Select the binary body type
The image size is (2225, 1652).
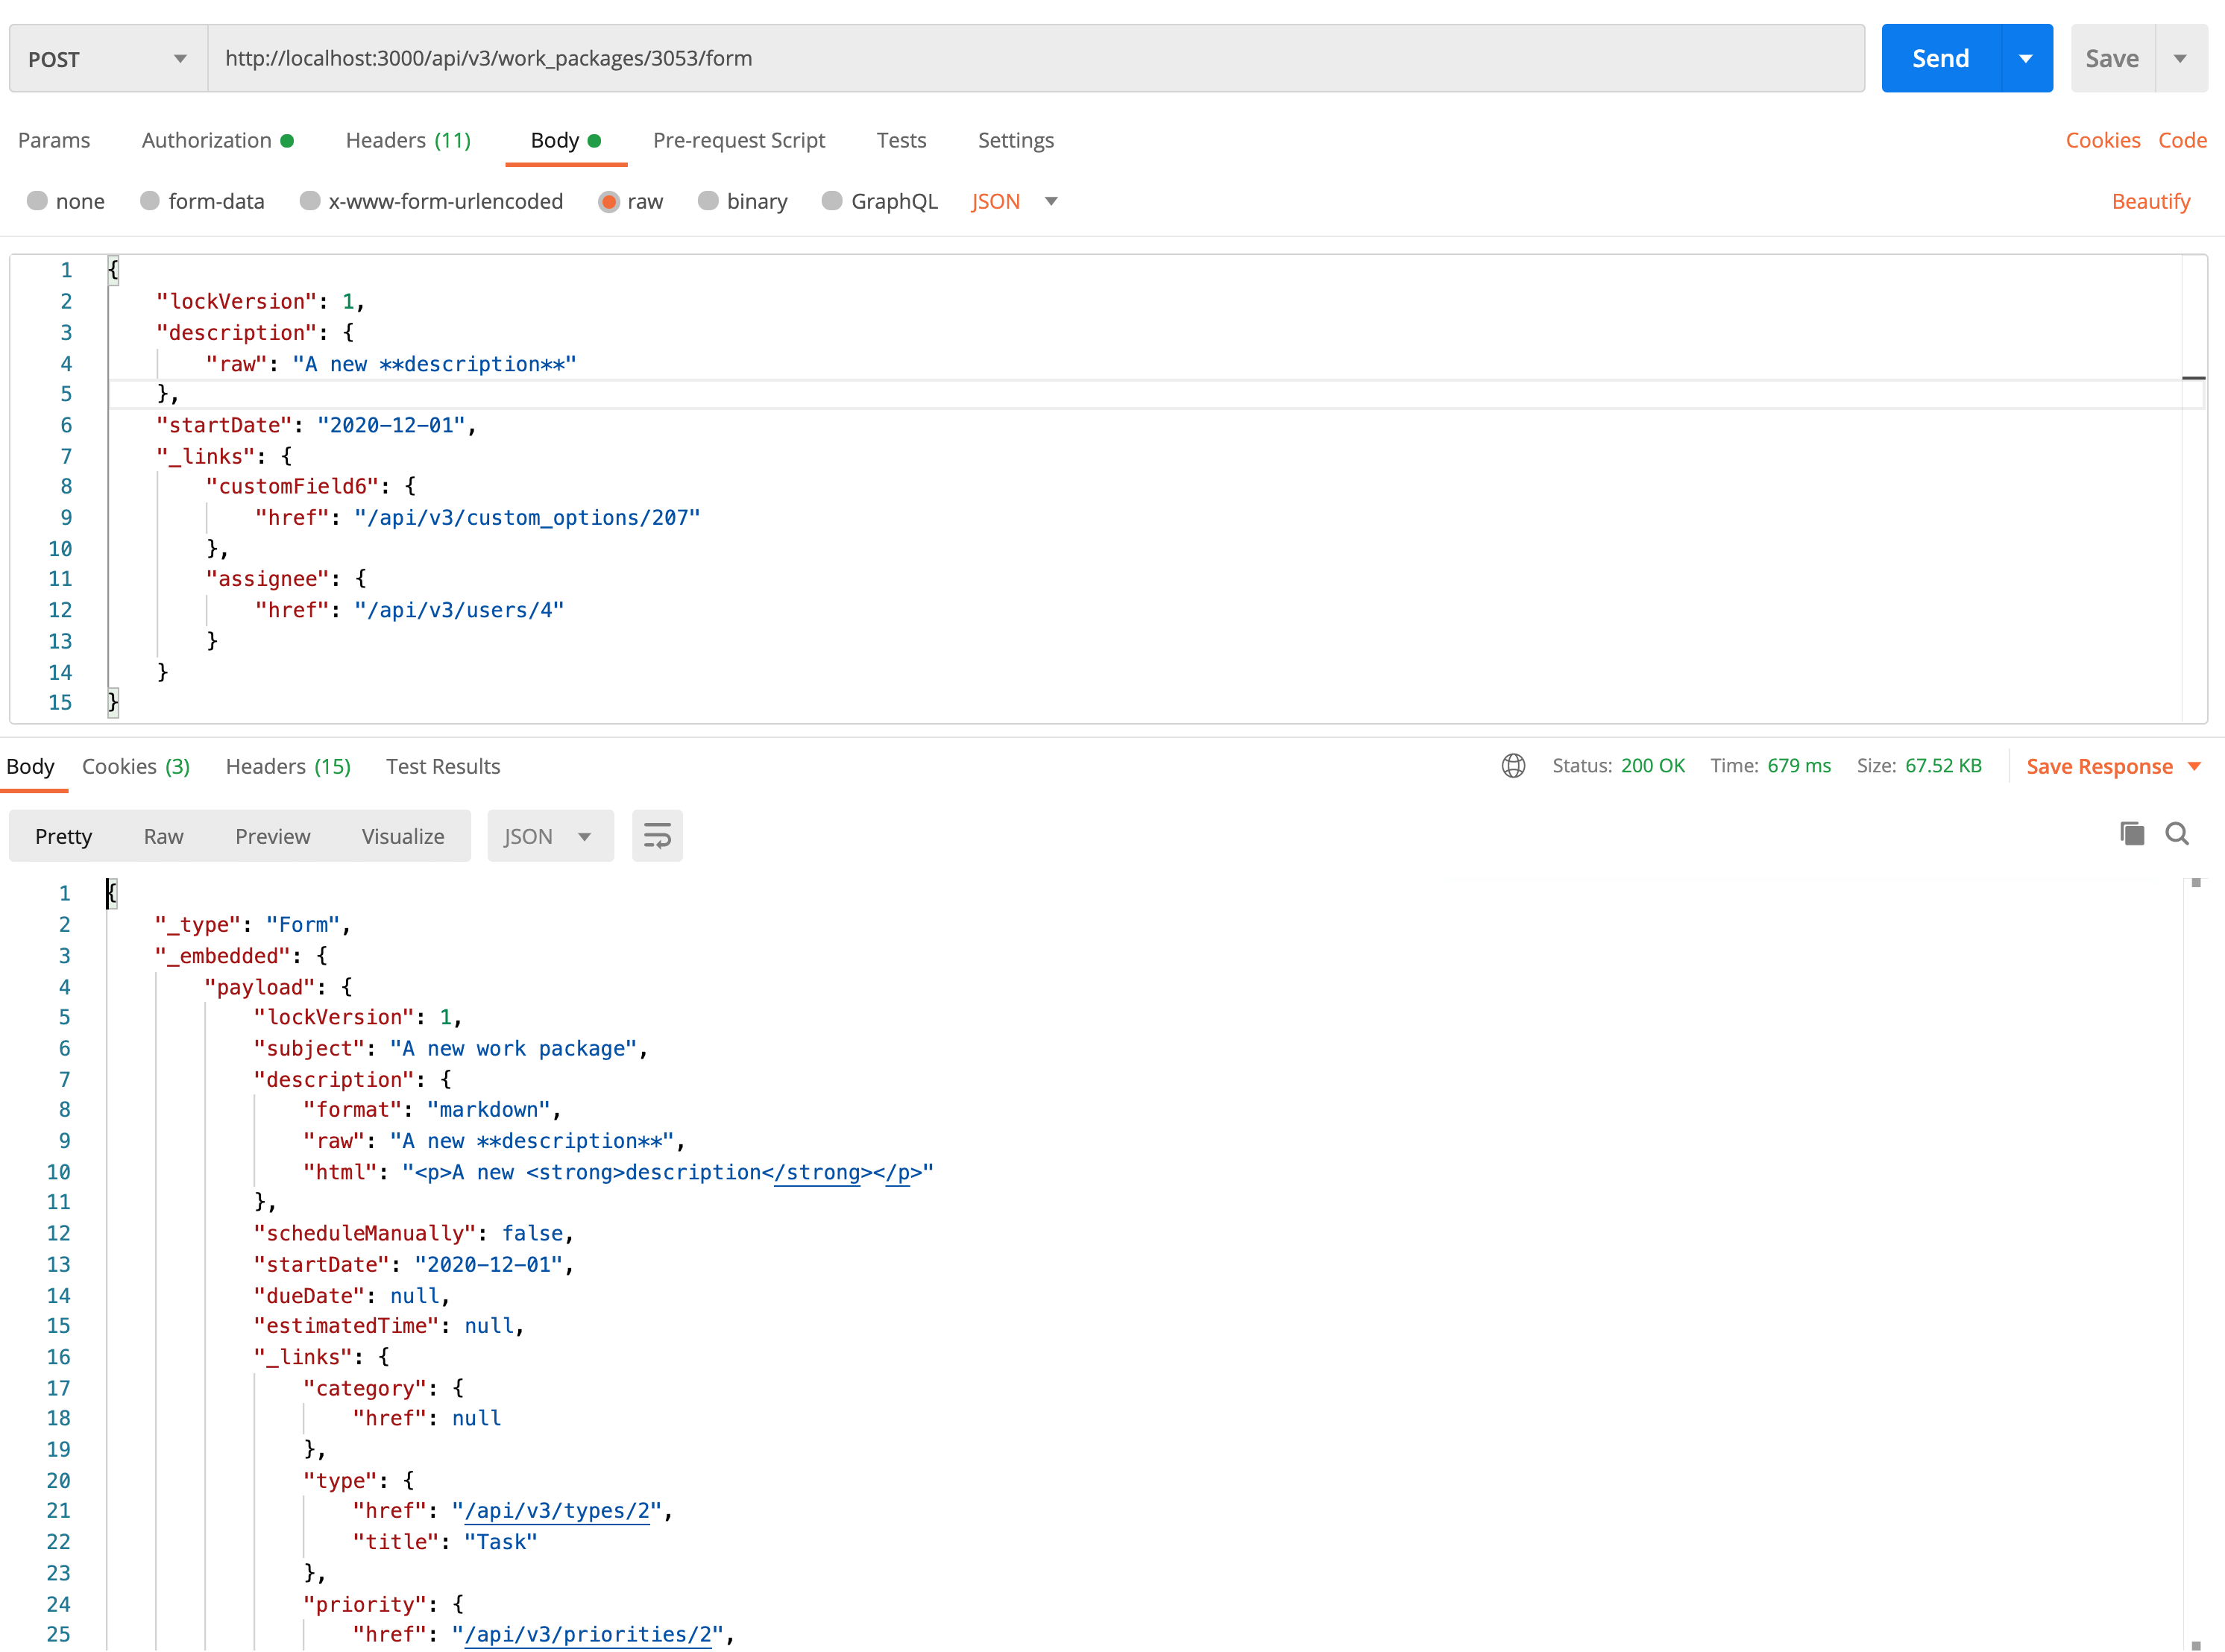[x=708, y=201]
